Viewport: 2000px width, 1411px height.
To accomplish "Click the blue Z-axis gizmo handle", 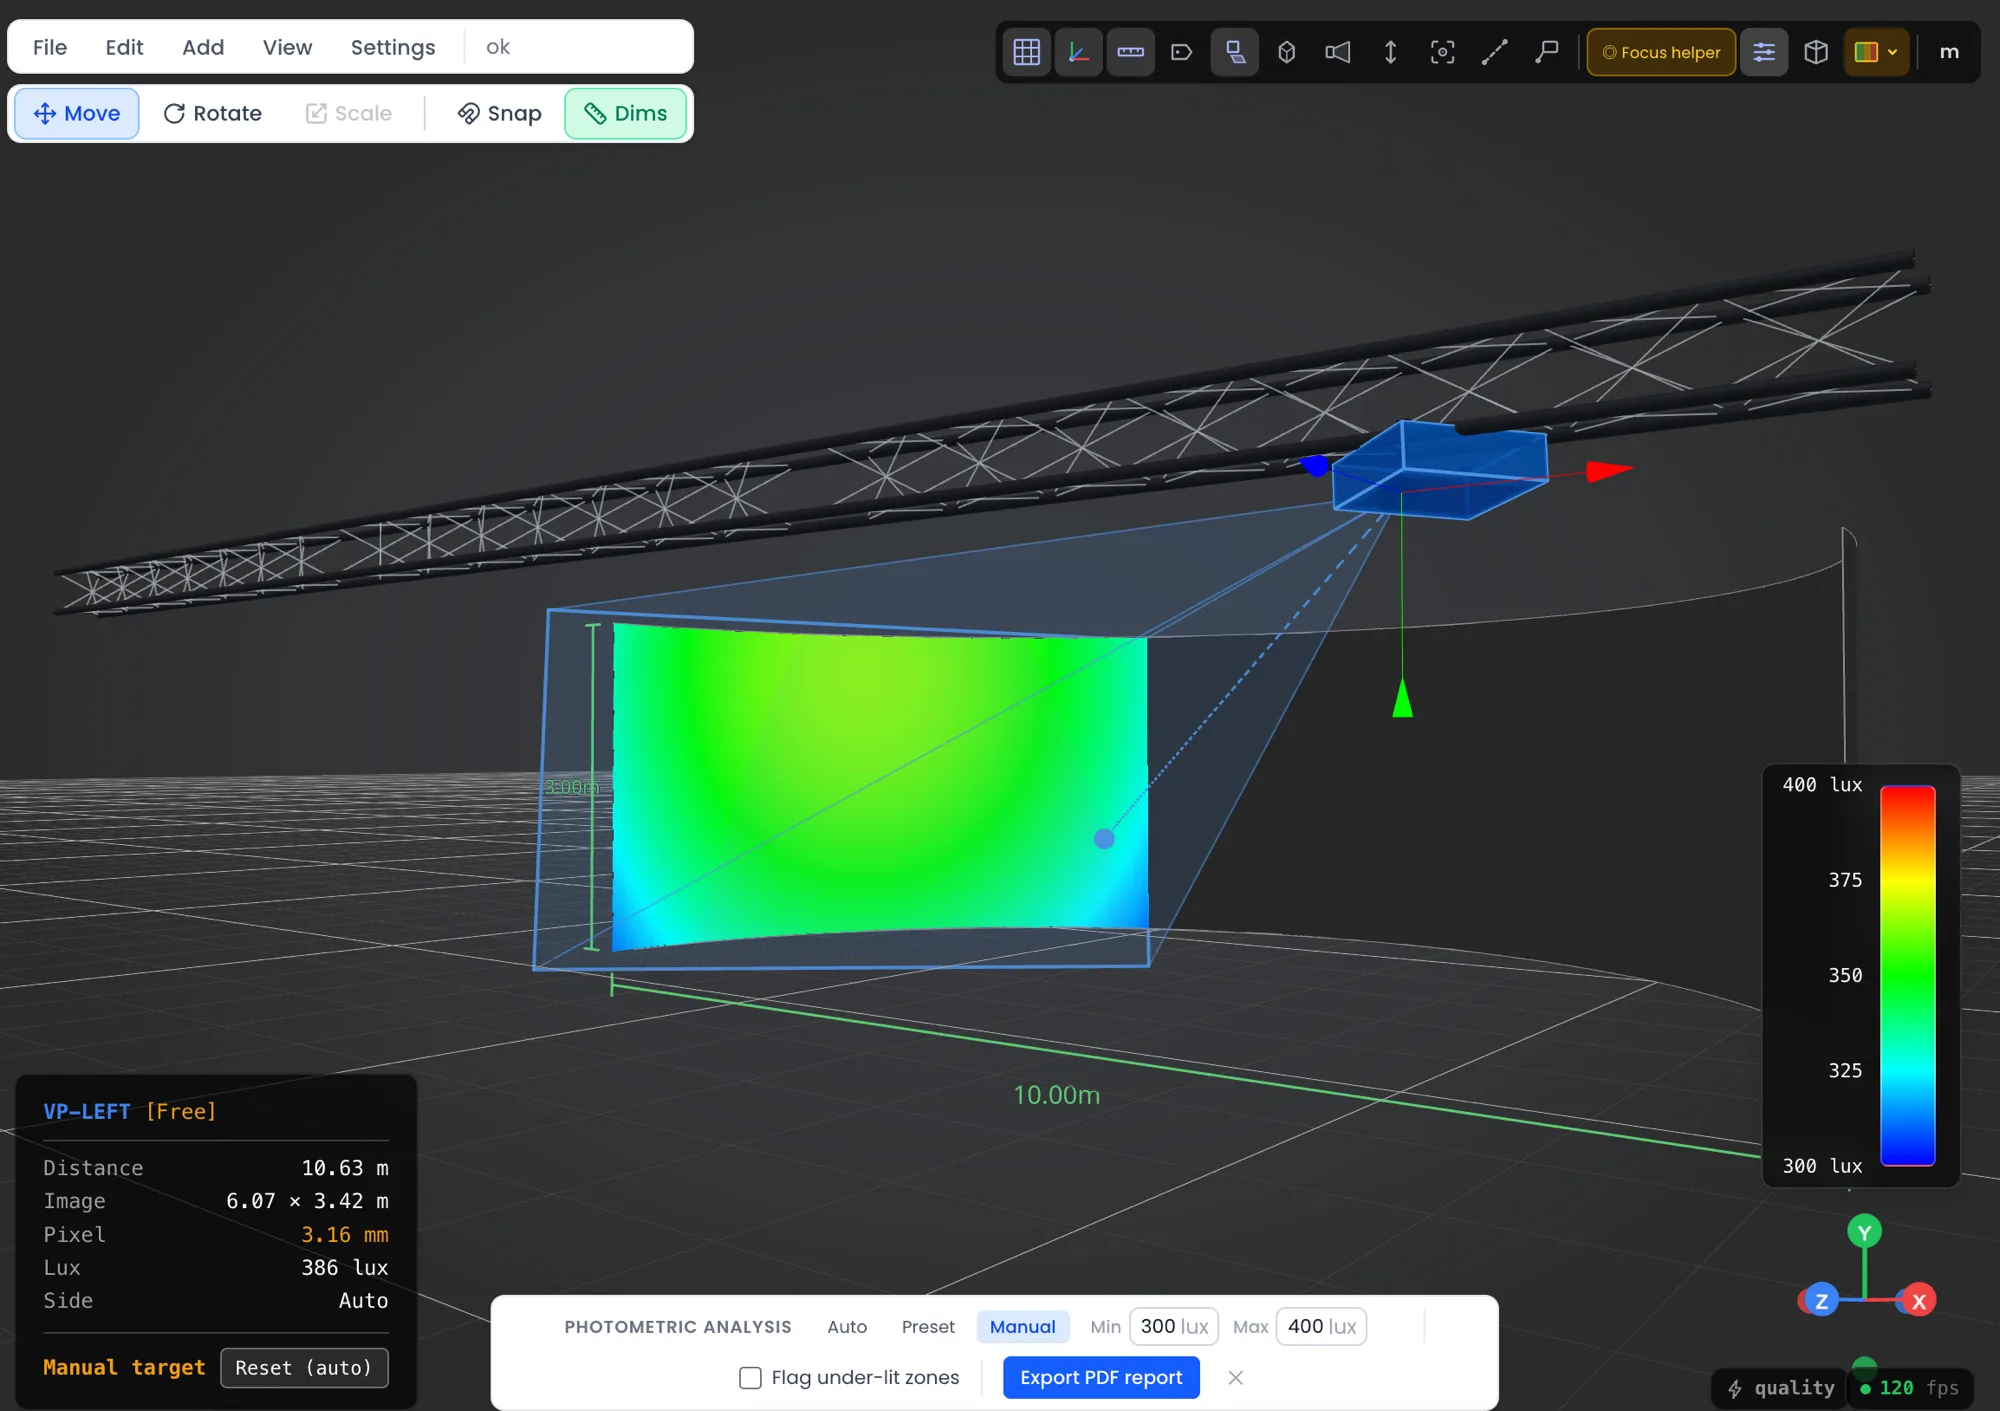I will (x=1314, y=465).
